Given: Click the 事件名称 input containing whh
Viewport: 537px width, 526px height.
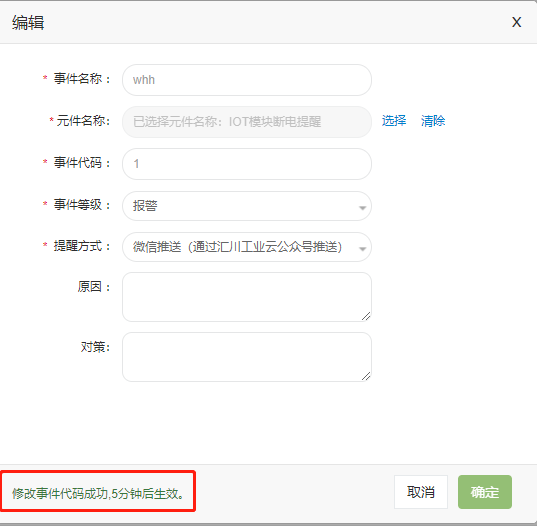Looking at the screenshot, I should 247,80.
